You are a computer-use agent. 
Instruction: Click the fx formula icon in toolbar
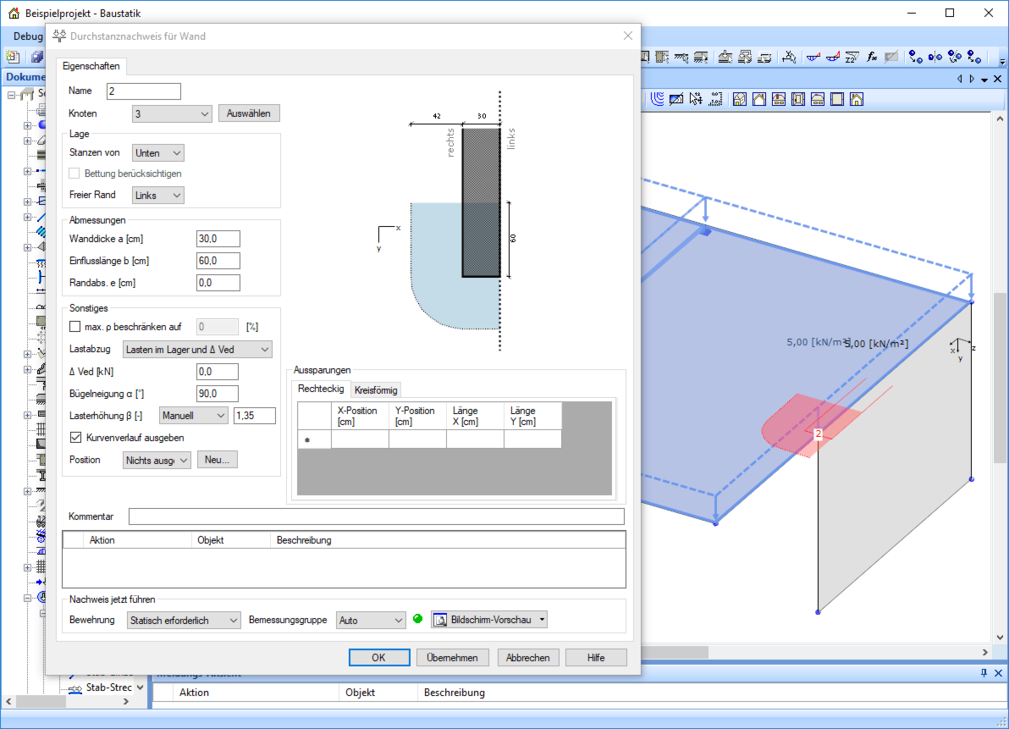click(872, 57)
